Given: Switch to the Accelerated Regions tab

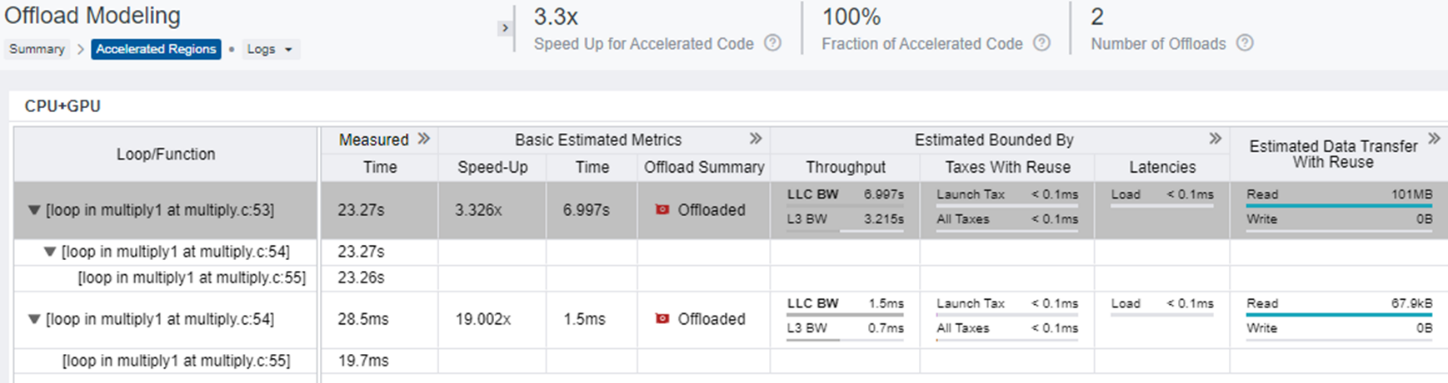Looking at the screenshot, I should tap(156, 49).
